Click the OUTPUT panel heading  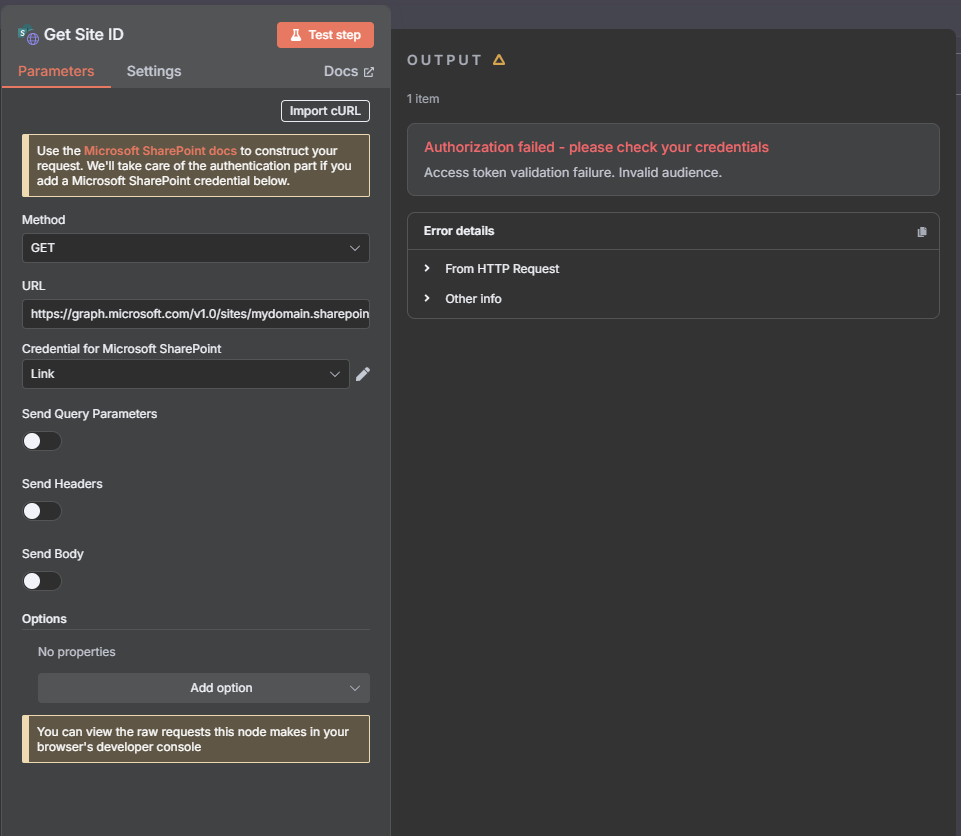[444, 60]
